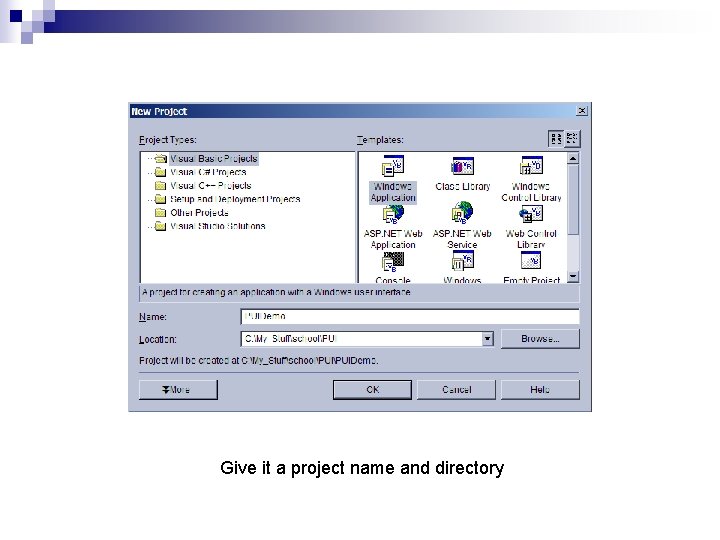This screenshot has width=720, height=540.
Task: Click the Visual C++ Projects folder icon
Action: point(160,186)
